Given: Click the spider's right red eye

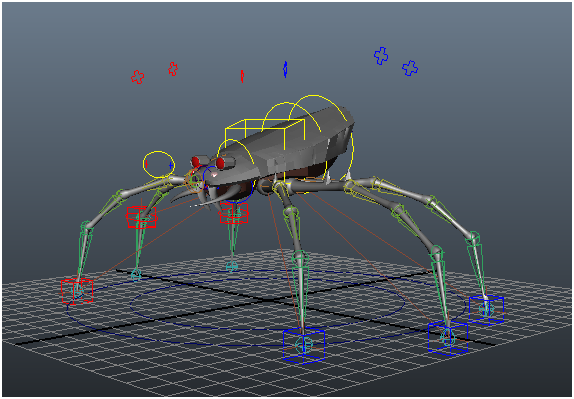Looking at the screenshot, I should [x=220, y=163].
